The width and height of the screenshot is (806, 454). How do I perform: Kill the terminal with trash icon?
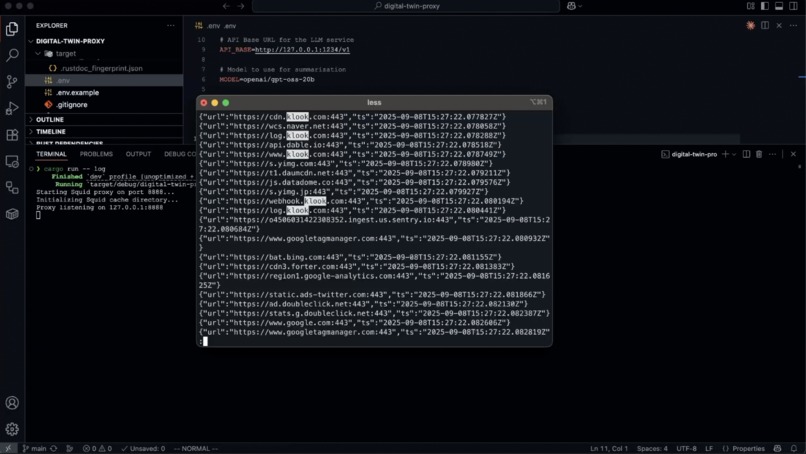coord(759,154)
